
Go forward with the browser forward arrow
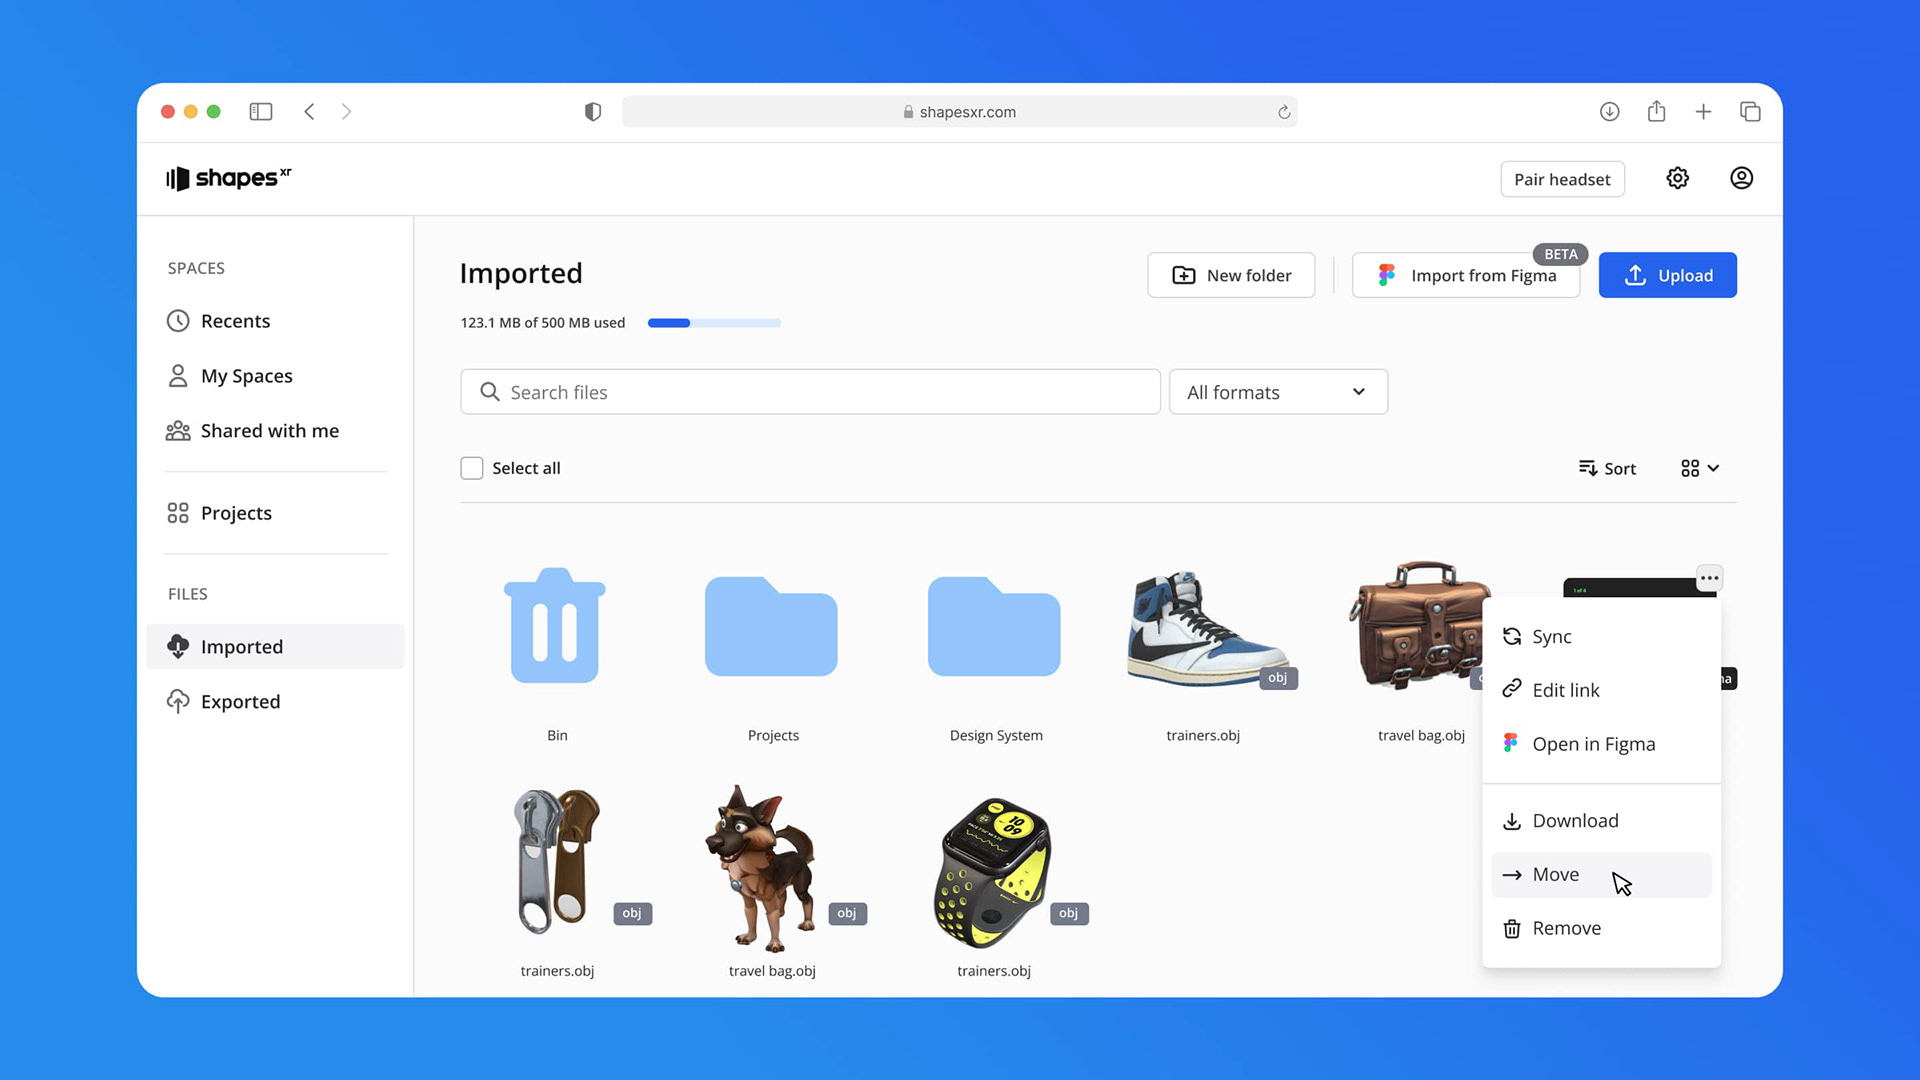click(346, 112)
